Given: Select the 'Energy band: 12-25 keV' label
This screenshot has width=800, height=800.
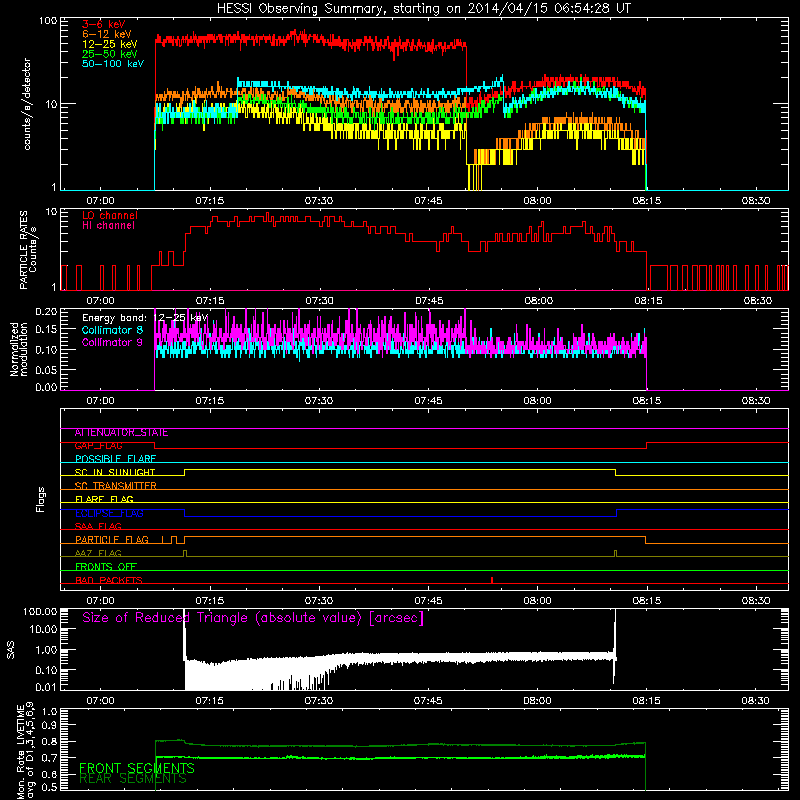Looking at the screenshot, I should (145, 318).
